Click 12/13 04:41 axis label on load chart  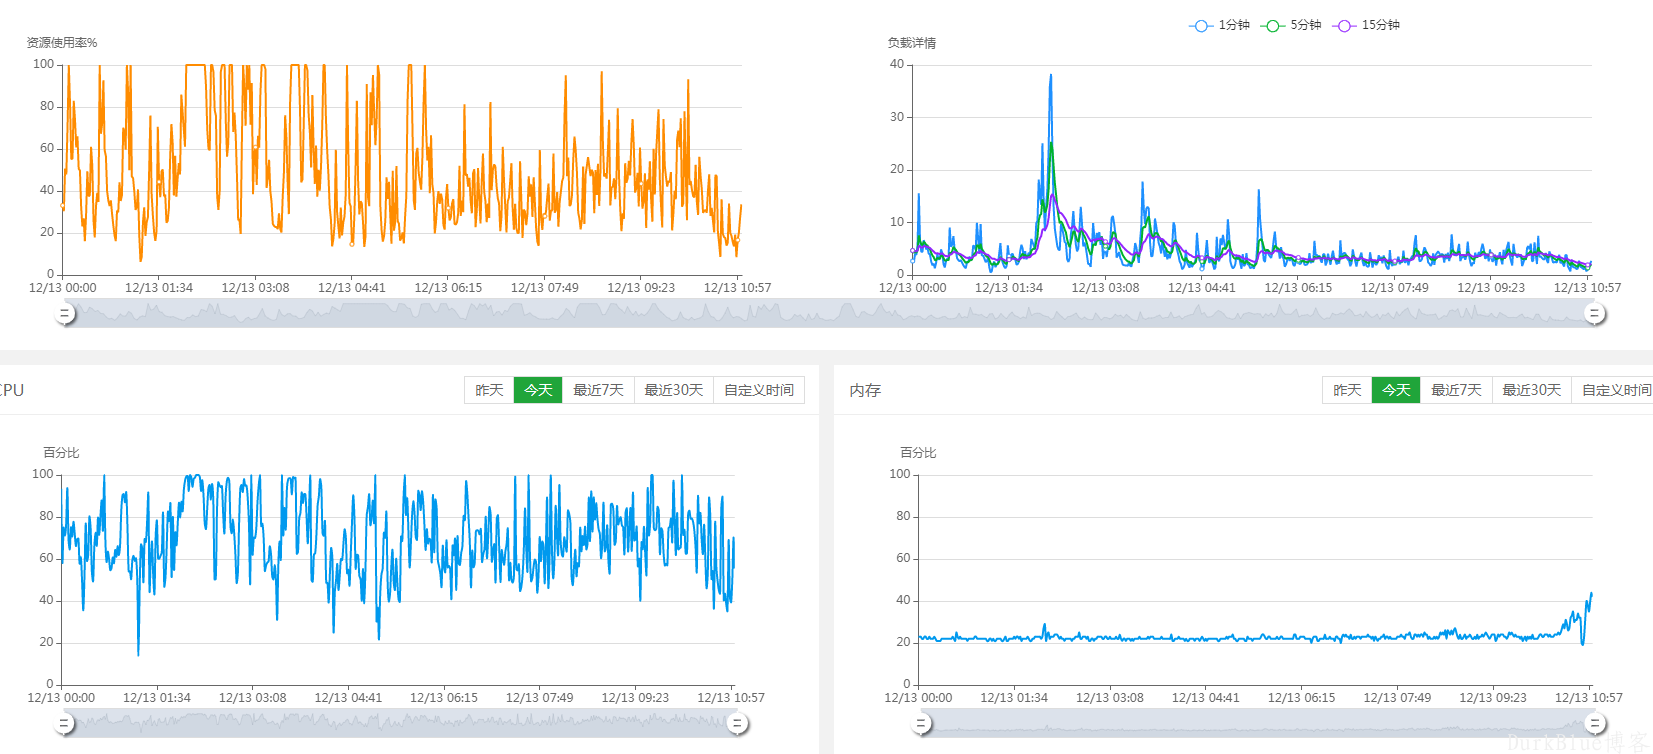click(1202, 288)
